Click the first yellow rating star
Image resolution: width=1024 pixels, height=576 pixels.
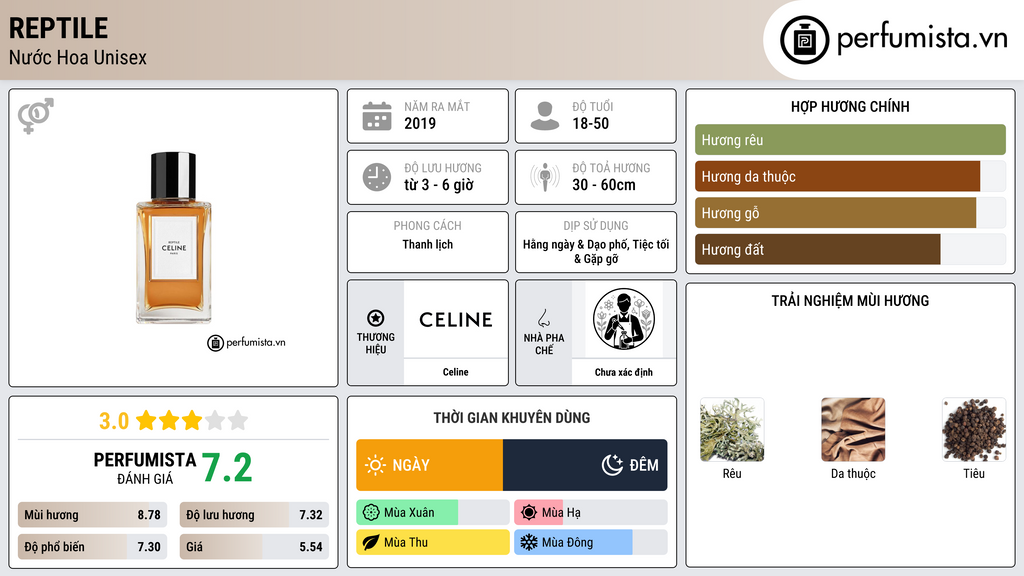point(146,420)
